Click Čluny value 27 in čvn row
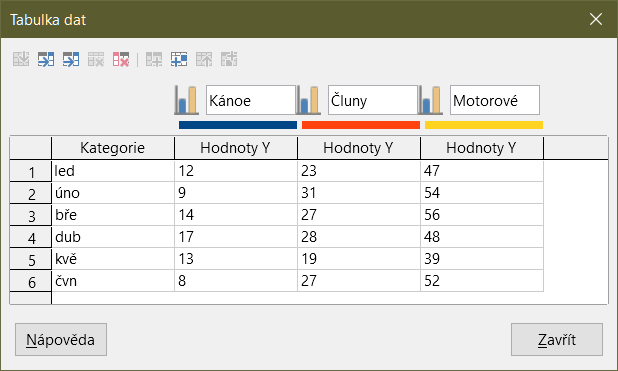This screenshot has width=618, height=371. [x=359, y=281]
